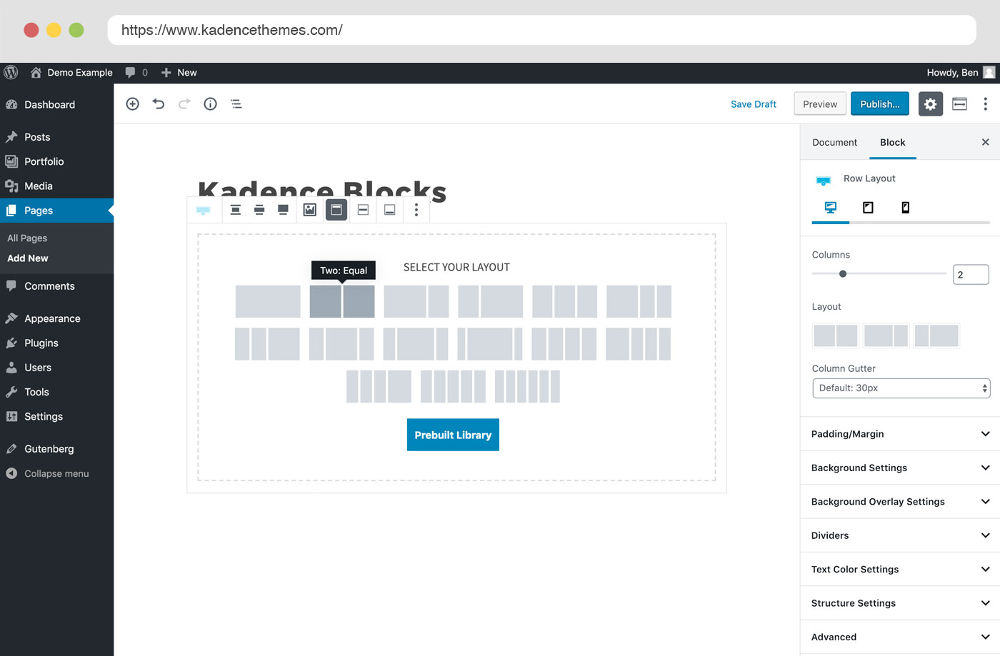Select the desktop preview icon in Row Layout
The width and height of the screenshot is (1000, 656).
pyautogui.click(x=828, y=207)
